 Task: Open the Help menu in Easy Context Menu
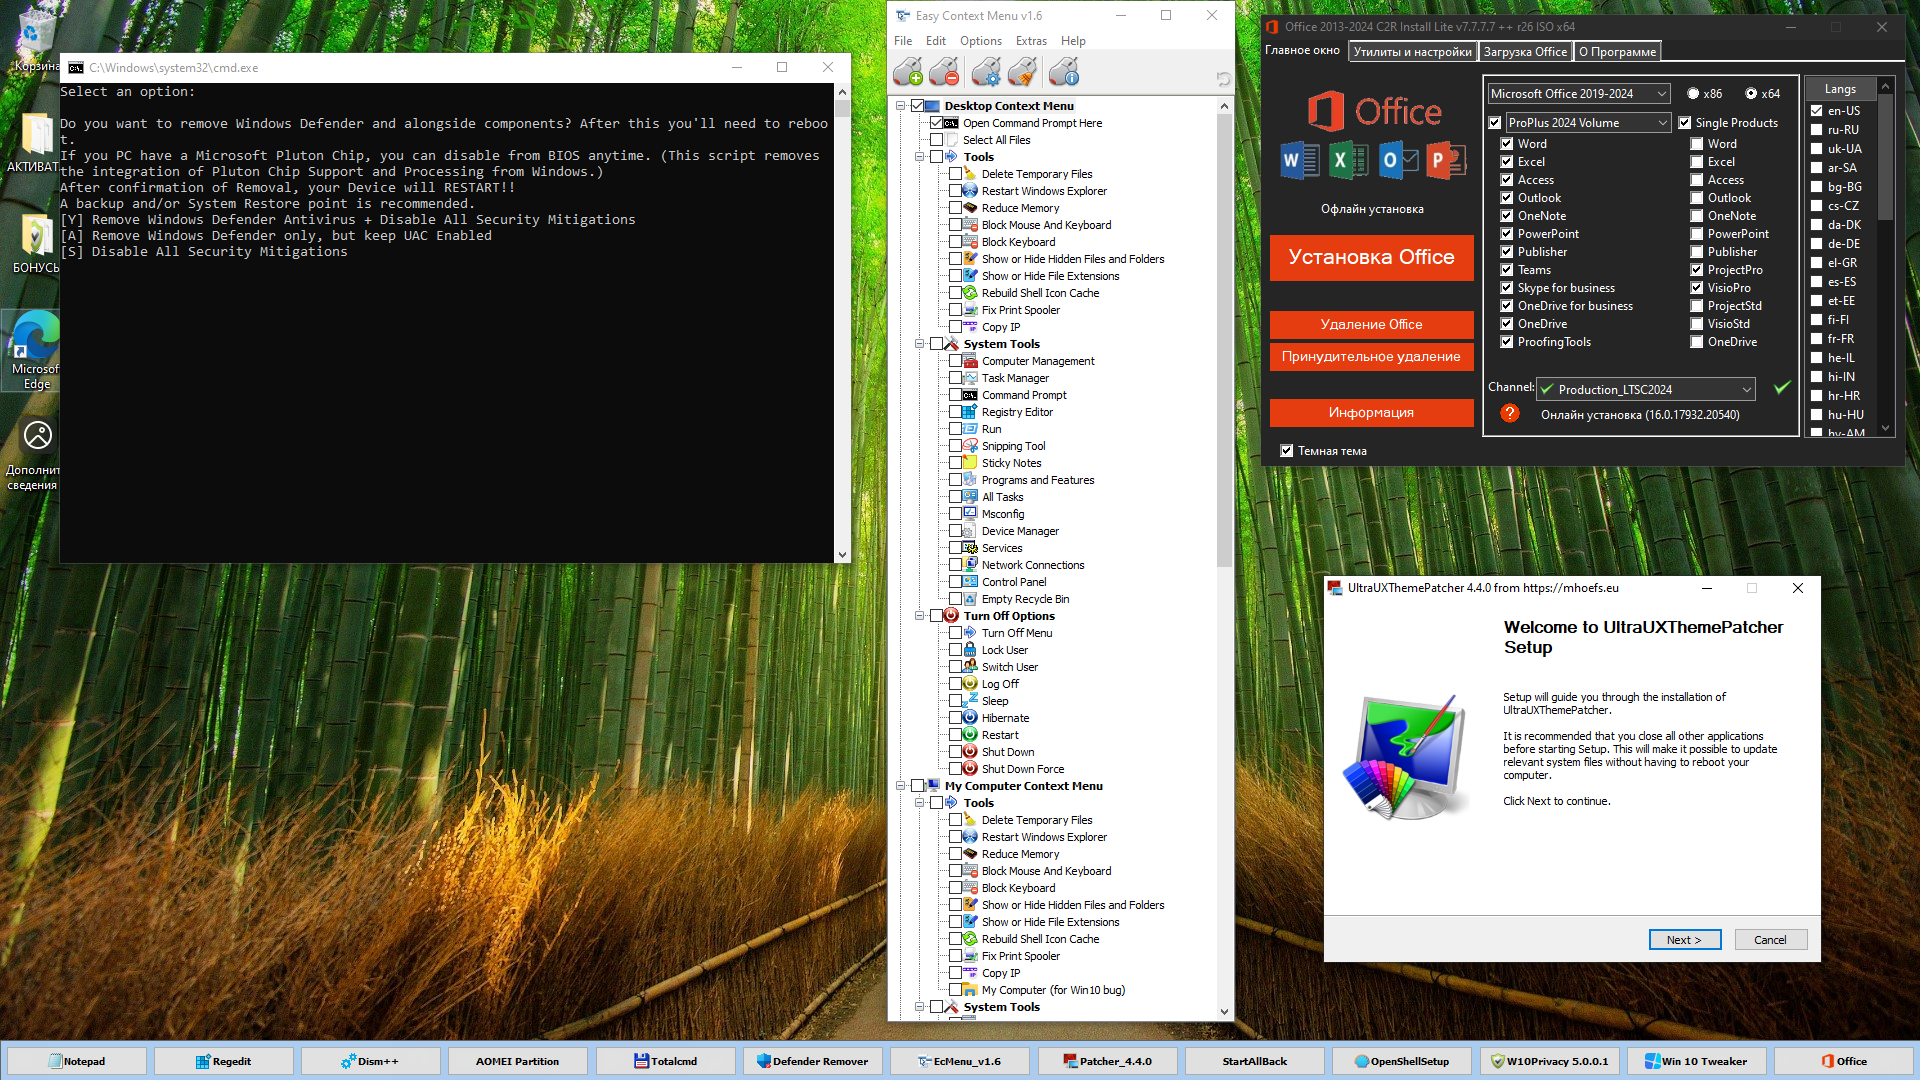pyautogui.click(x=1073, y=41)
